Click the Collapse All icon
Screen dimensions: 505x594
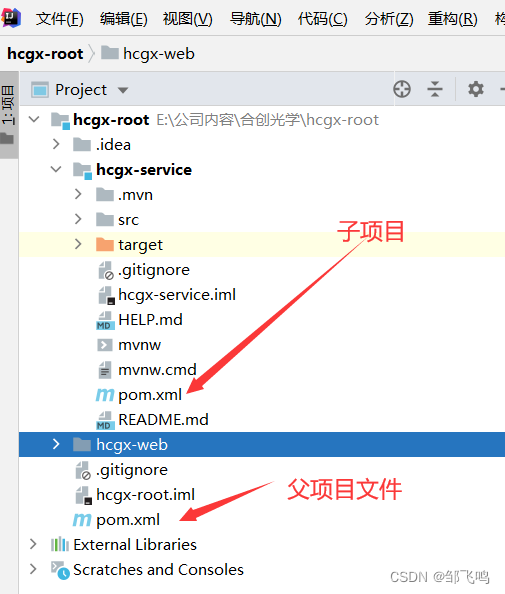point(435,89)
